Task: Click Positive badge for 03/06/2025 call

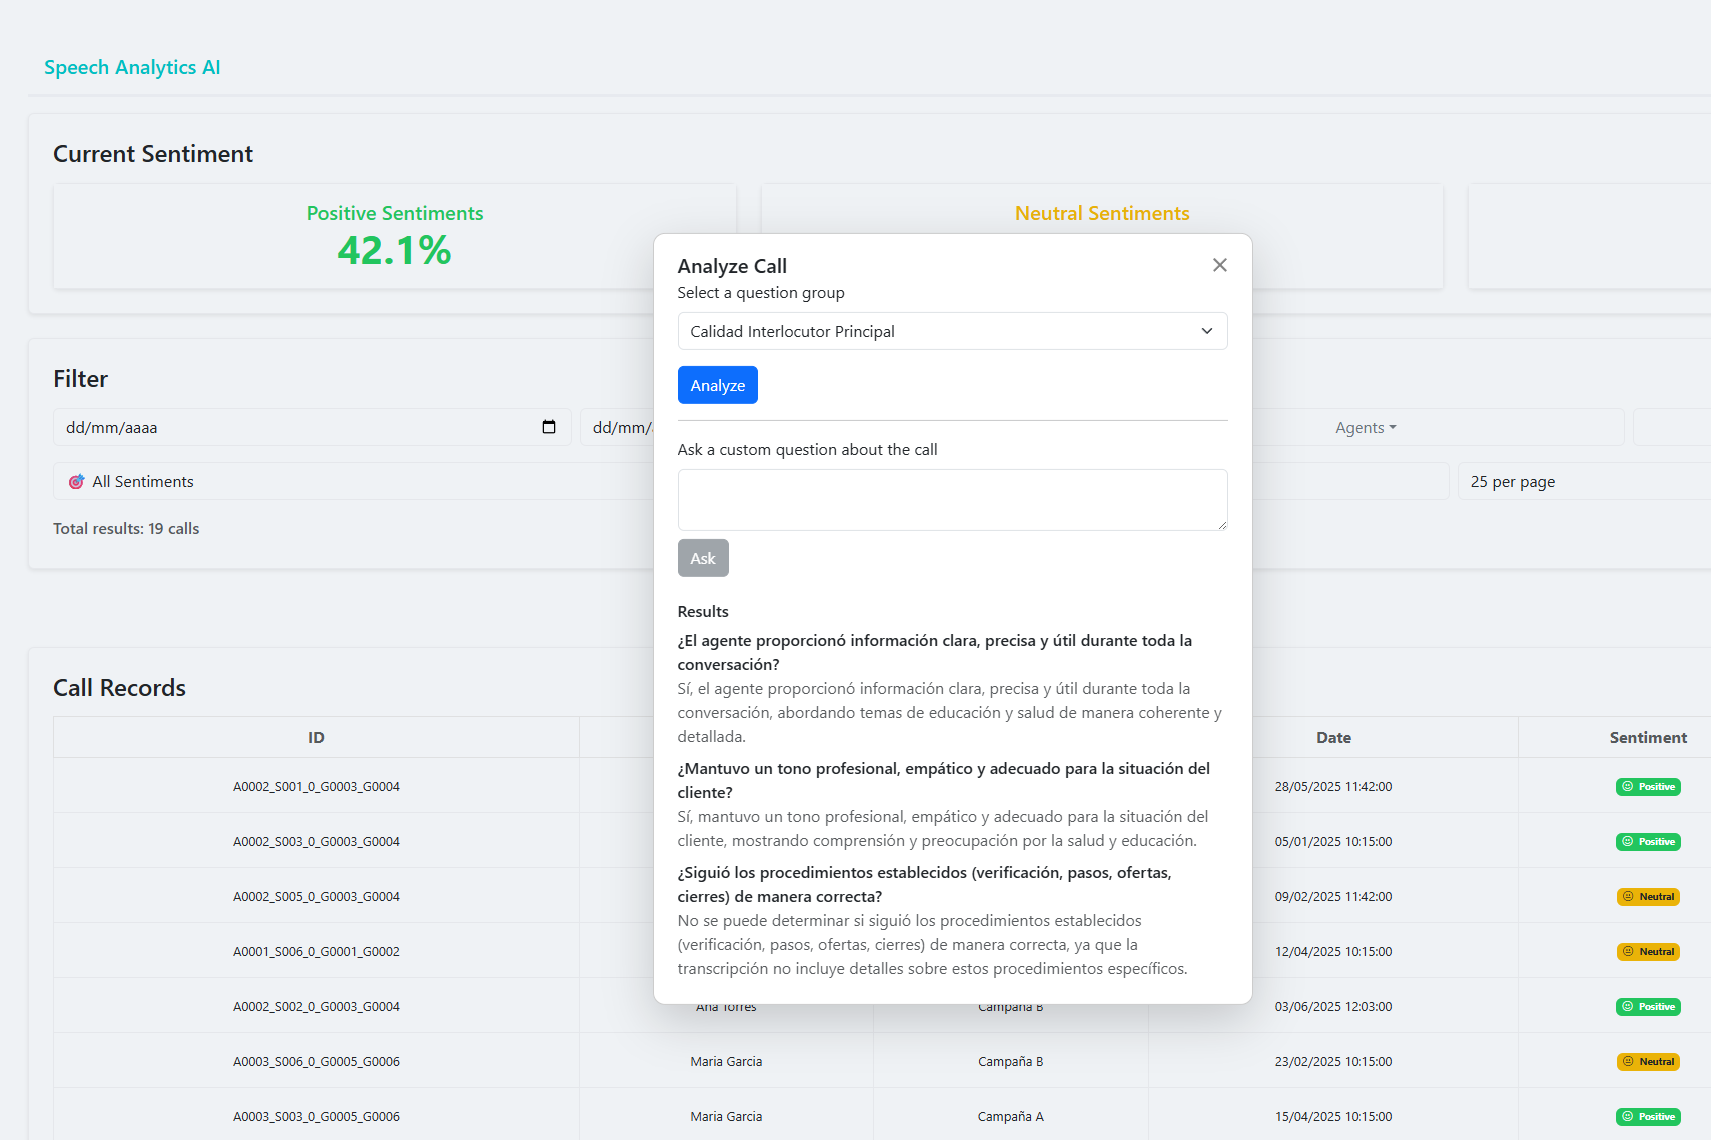Action: tap(1648, 1007)
